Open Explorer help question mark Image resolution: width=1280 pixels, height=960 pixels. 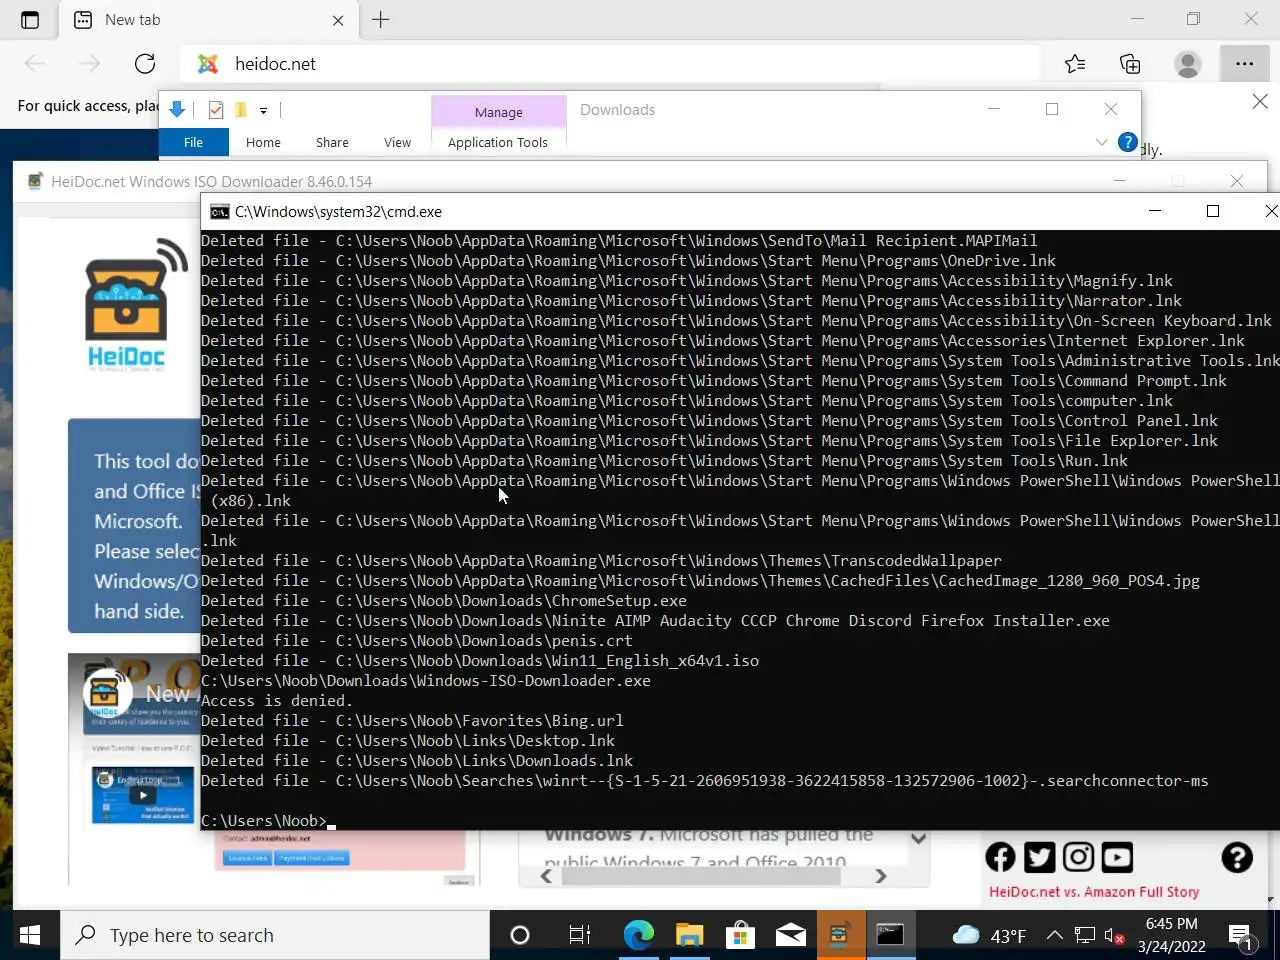coord(1127,142)
